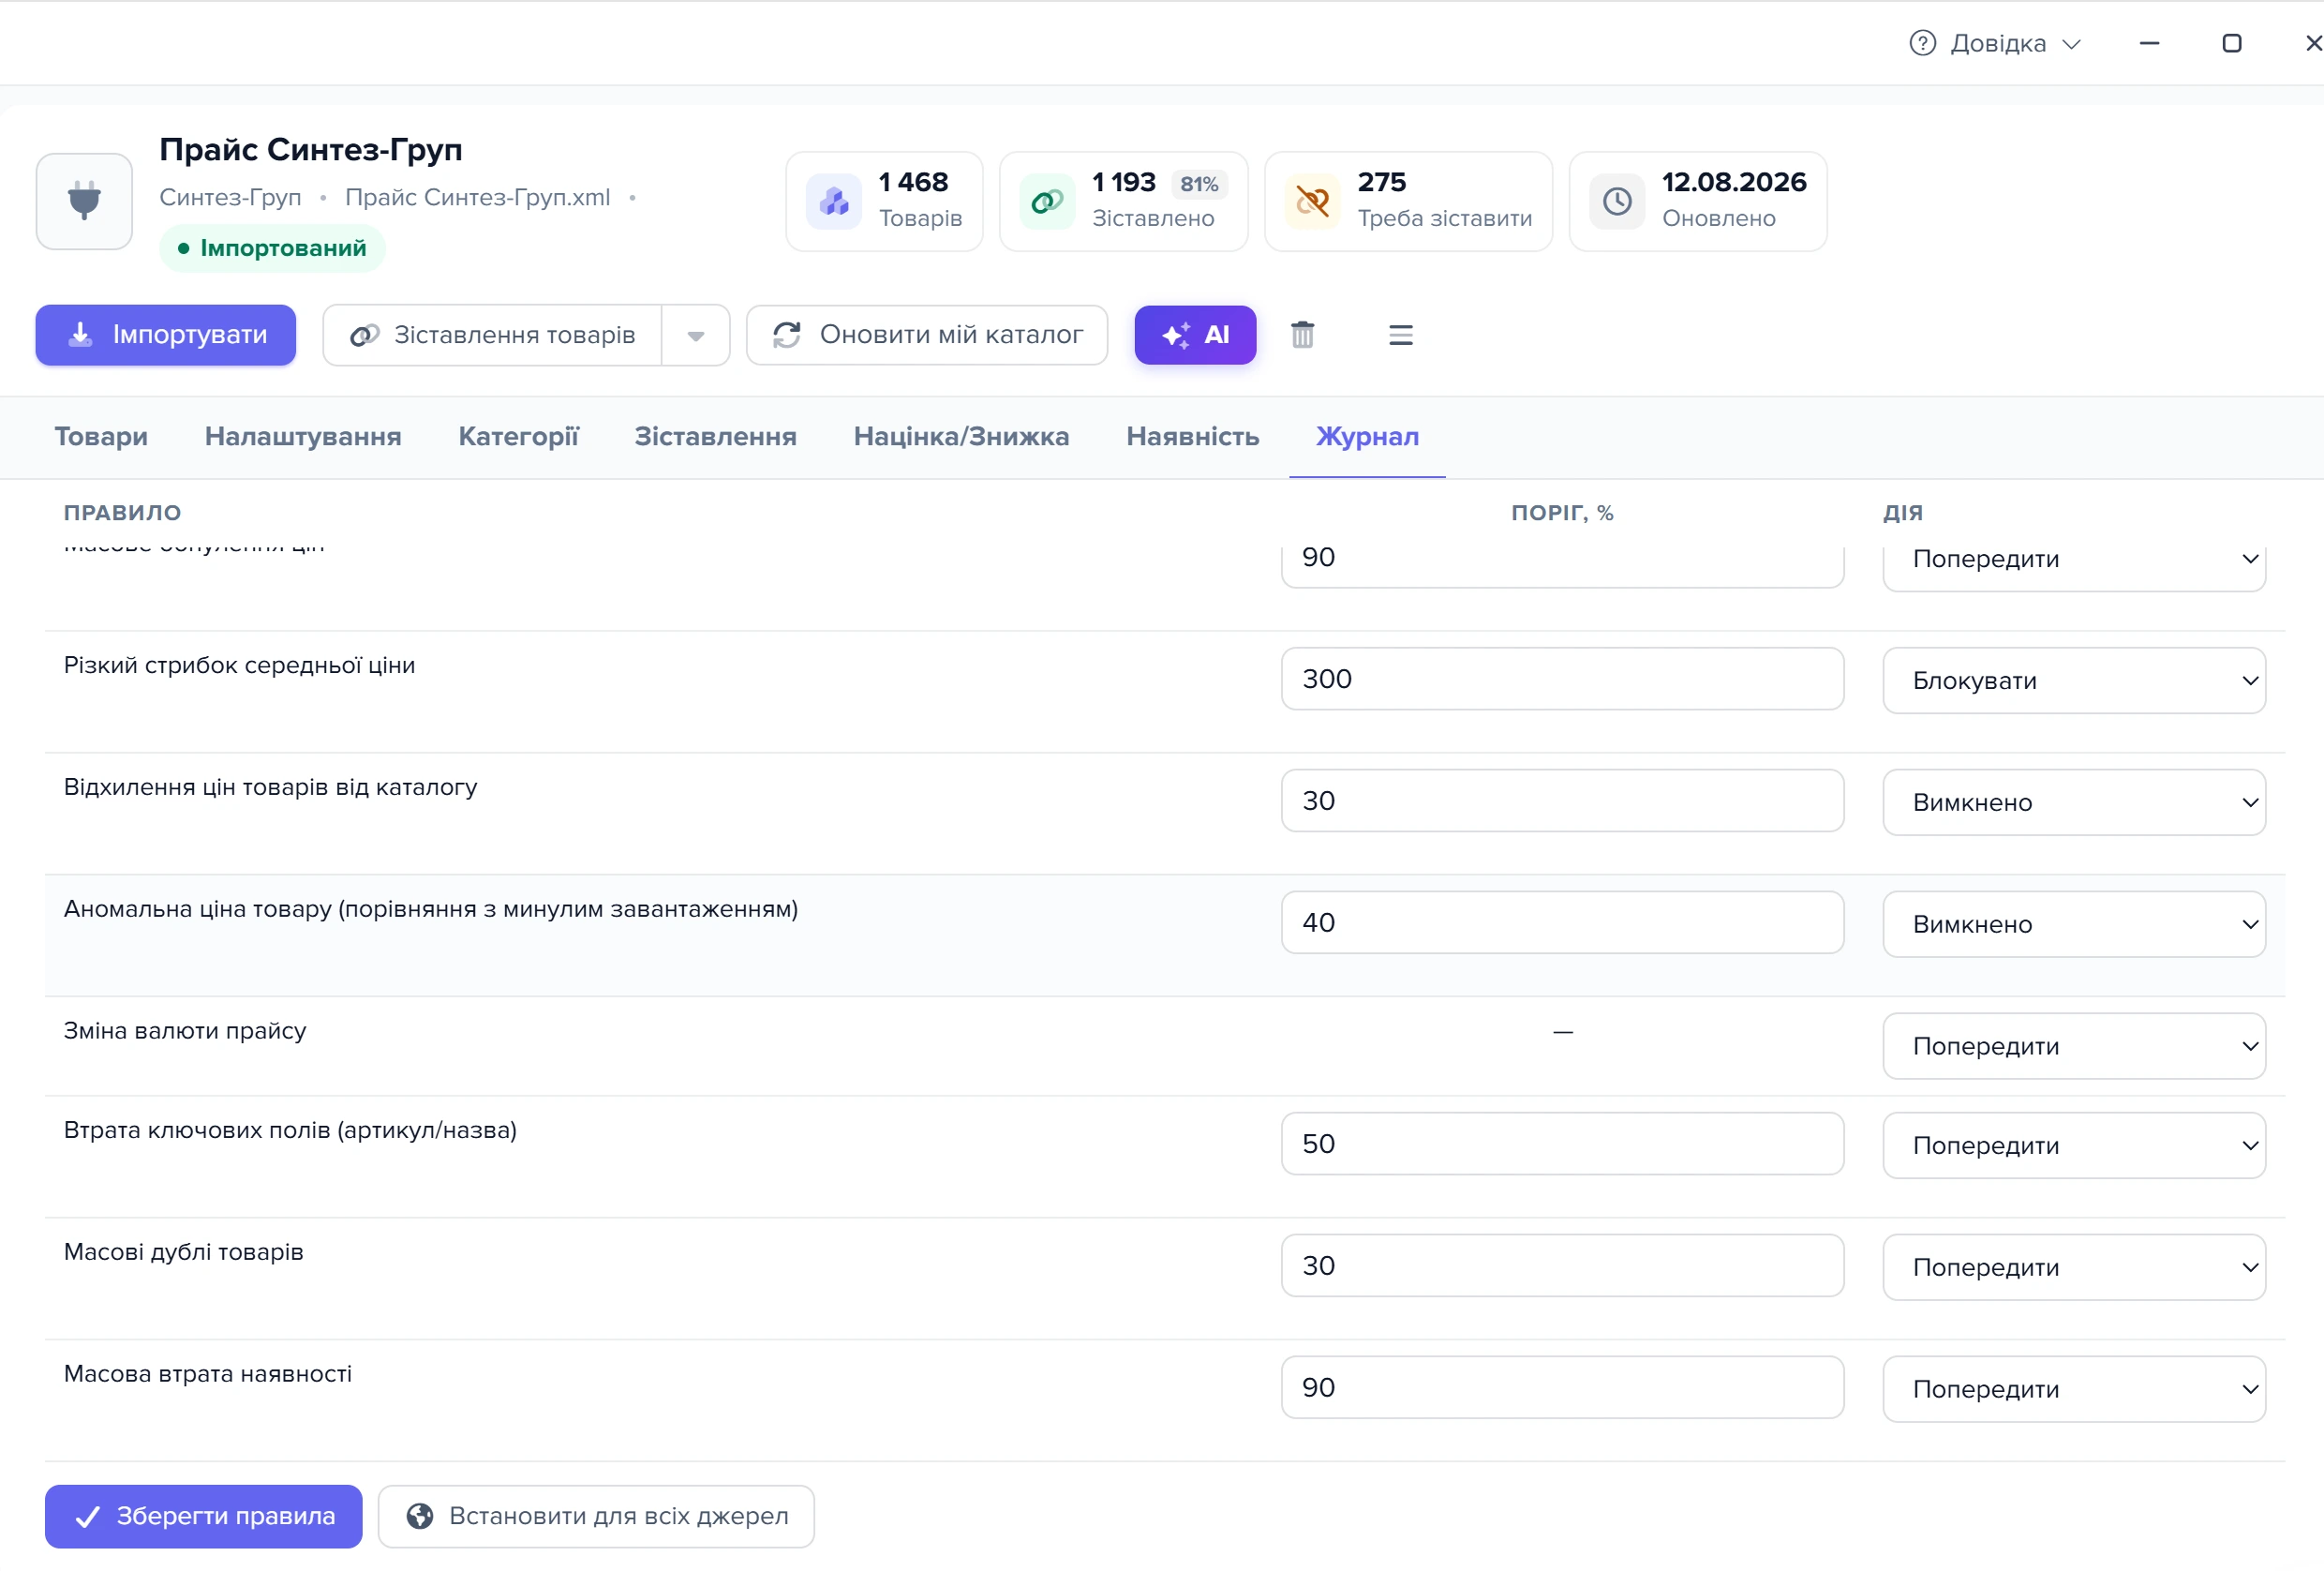
Task: Click the clock updated icon
Action: [1617, 202]
